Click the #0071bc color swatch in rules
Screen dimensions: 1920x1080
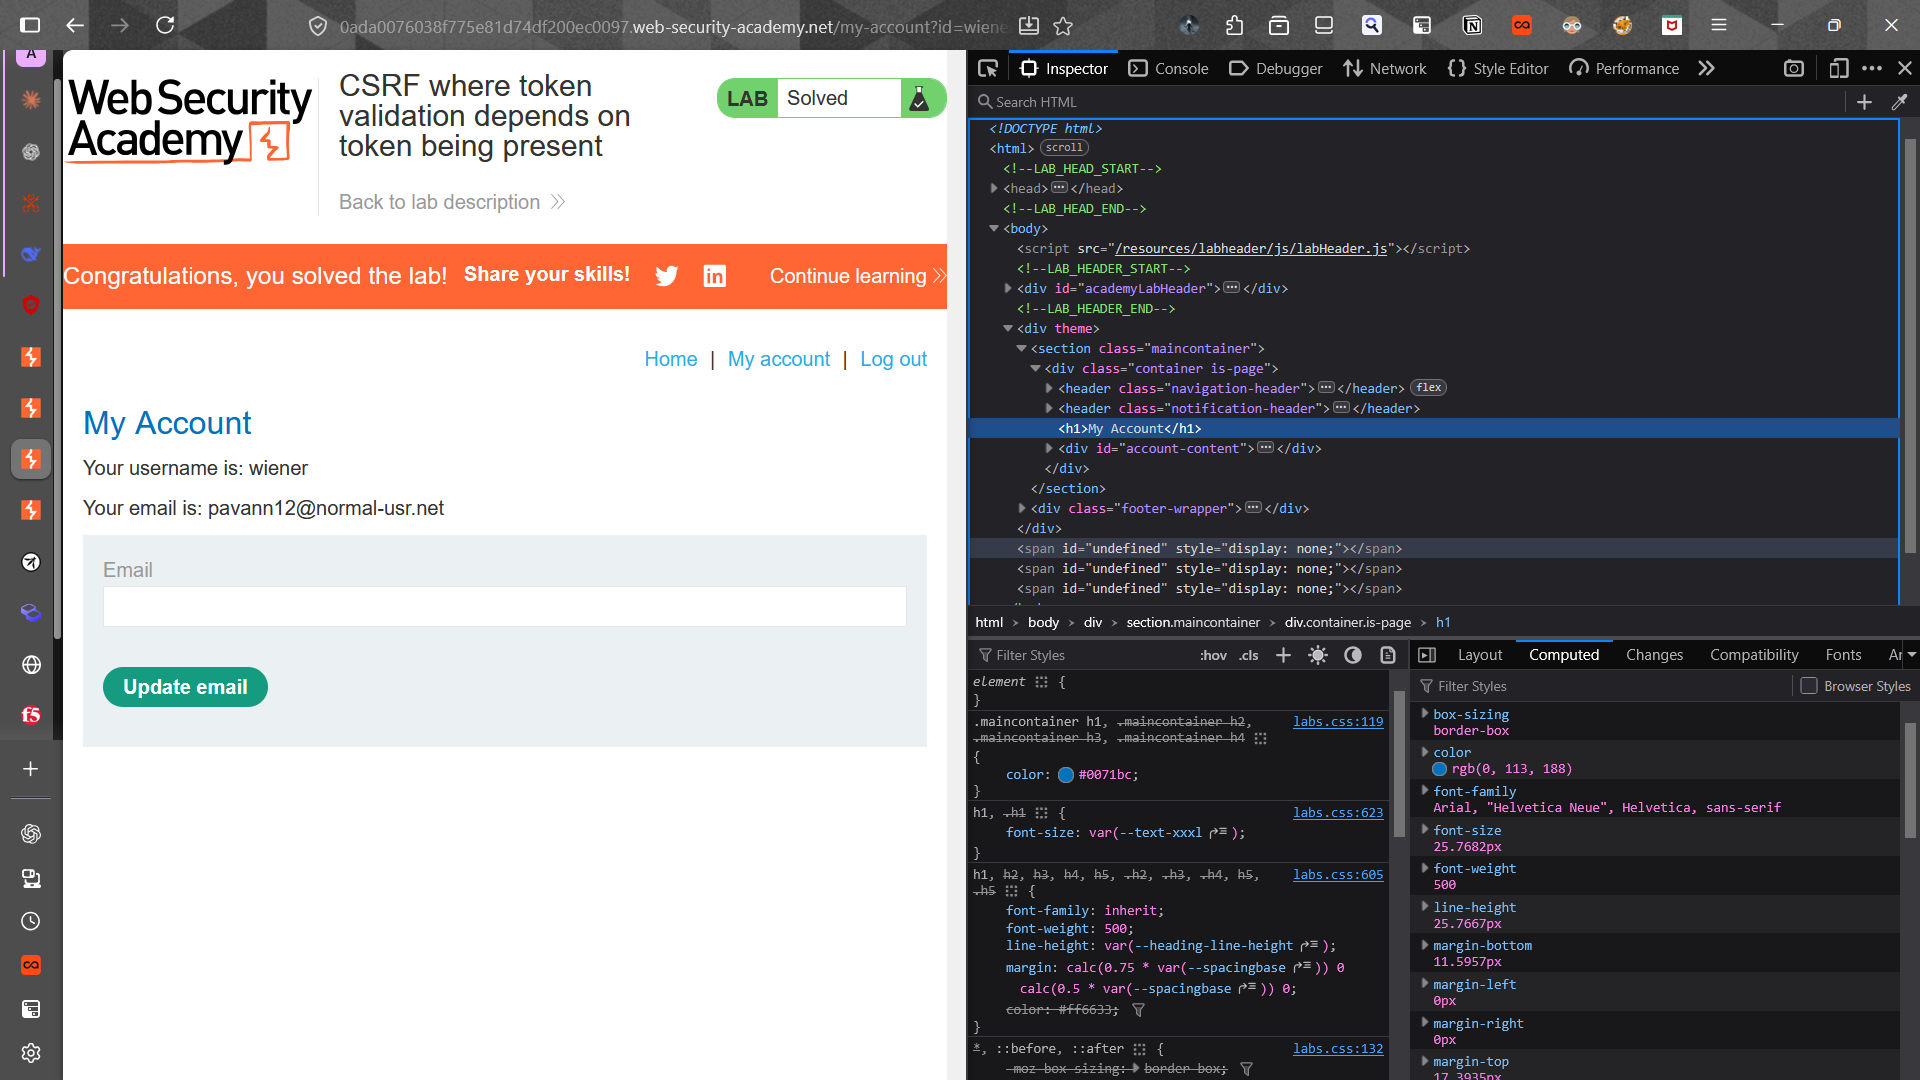1066,775
